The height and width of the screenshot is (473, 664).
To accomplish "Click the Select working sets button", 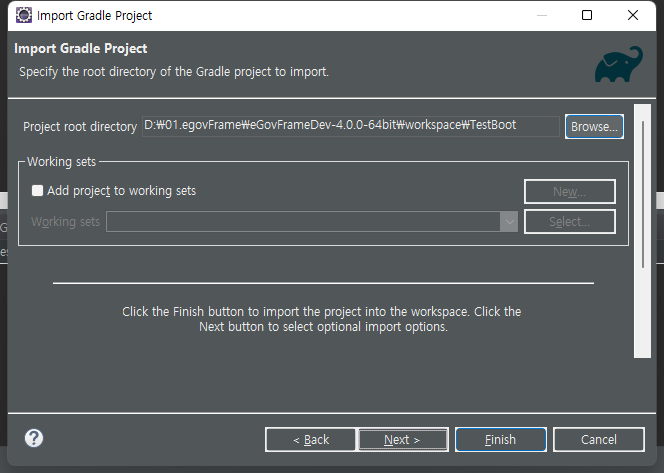I will [570, 221].
